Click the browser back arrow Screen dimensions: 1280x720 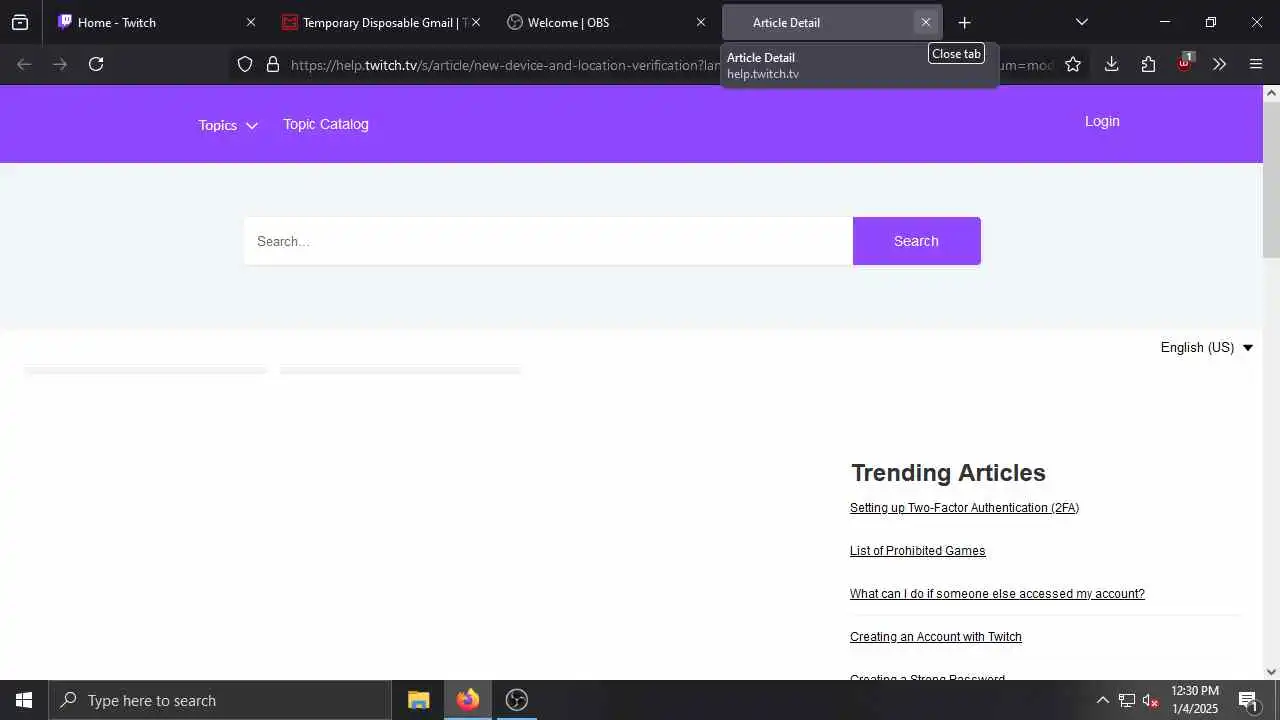[x=24, y=64]
